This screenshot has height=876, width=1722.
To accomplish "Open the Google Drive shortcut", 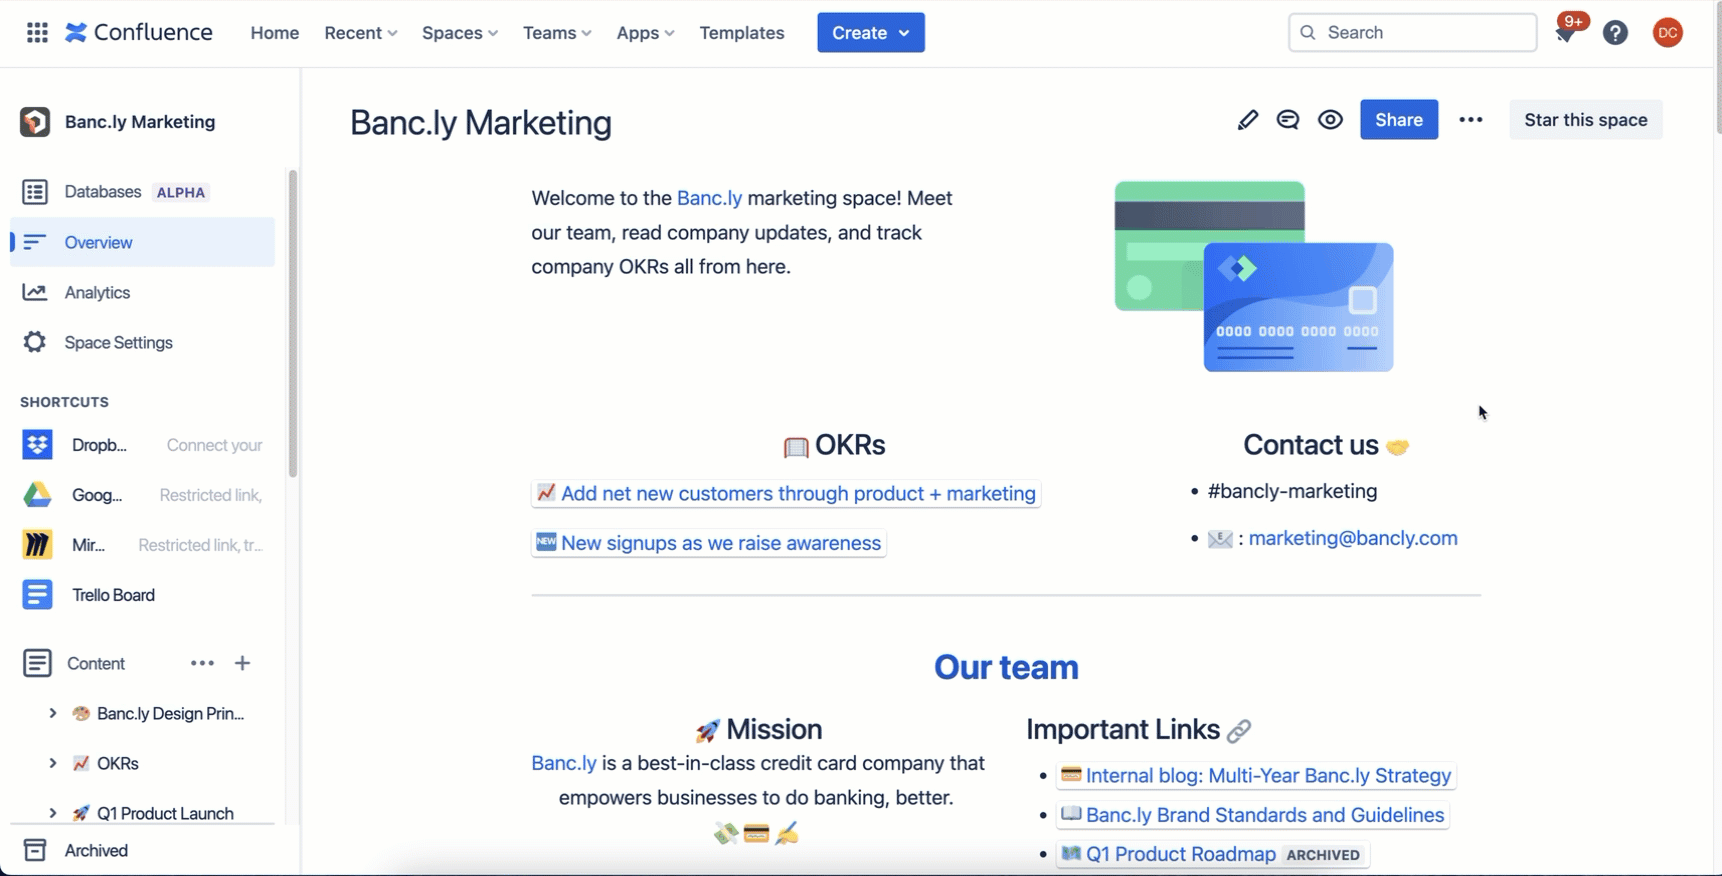I will [x=142, y=495].
